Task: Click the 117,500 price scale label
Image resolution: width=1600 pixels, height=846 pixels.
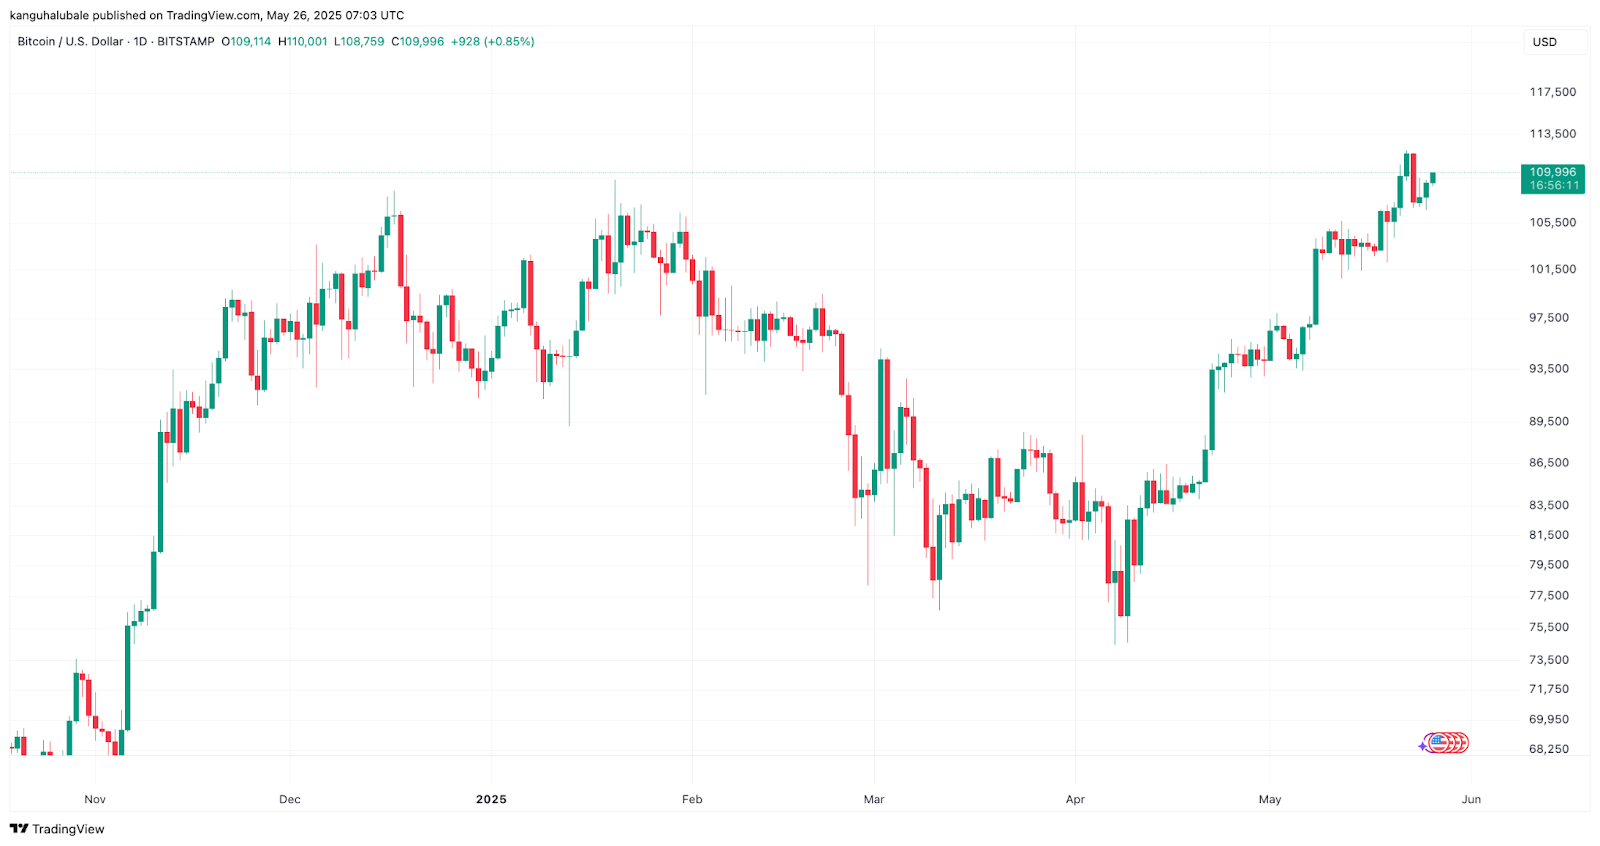Action: tap(1552, 92)
